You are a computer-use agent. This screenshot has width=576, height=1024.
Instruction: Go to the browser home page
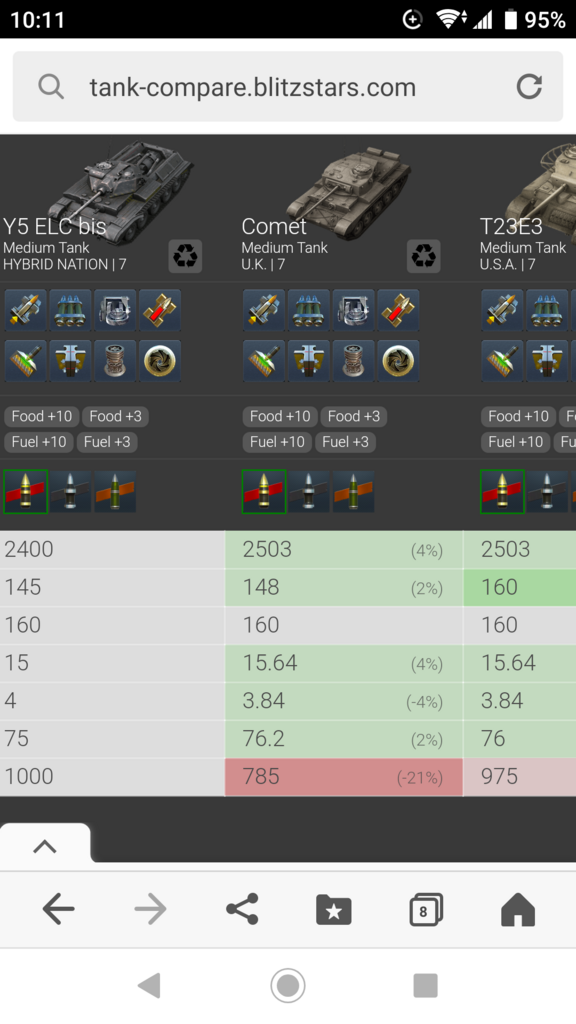tap(518, 909)
